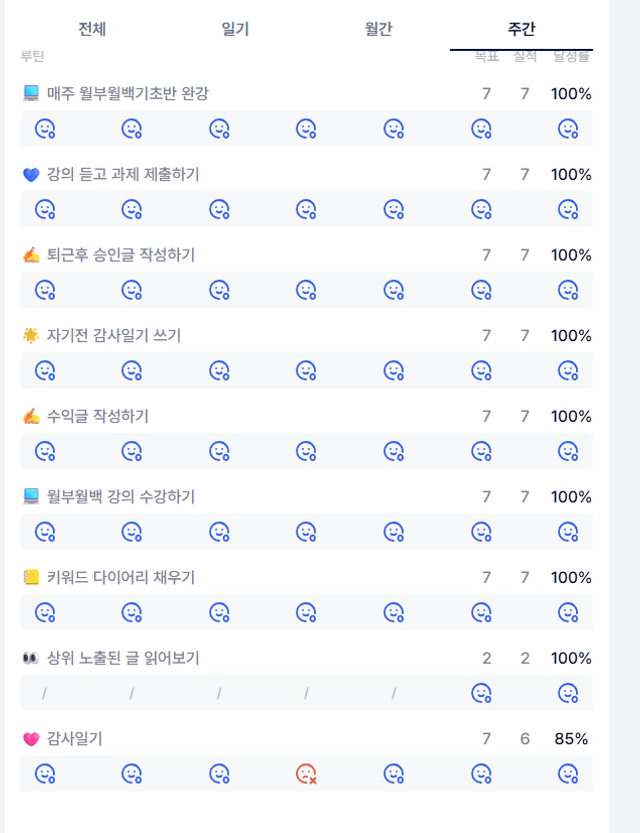This screenshot has height=833, width=640.
Task: Open the 키워드 다이어리 채우기 routine title
Action: (x=121, y=577)
